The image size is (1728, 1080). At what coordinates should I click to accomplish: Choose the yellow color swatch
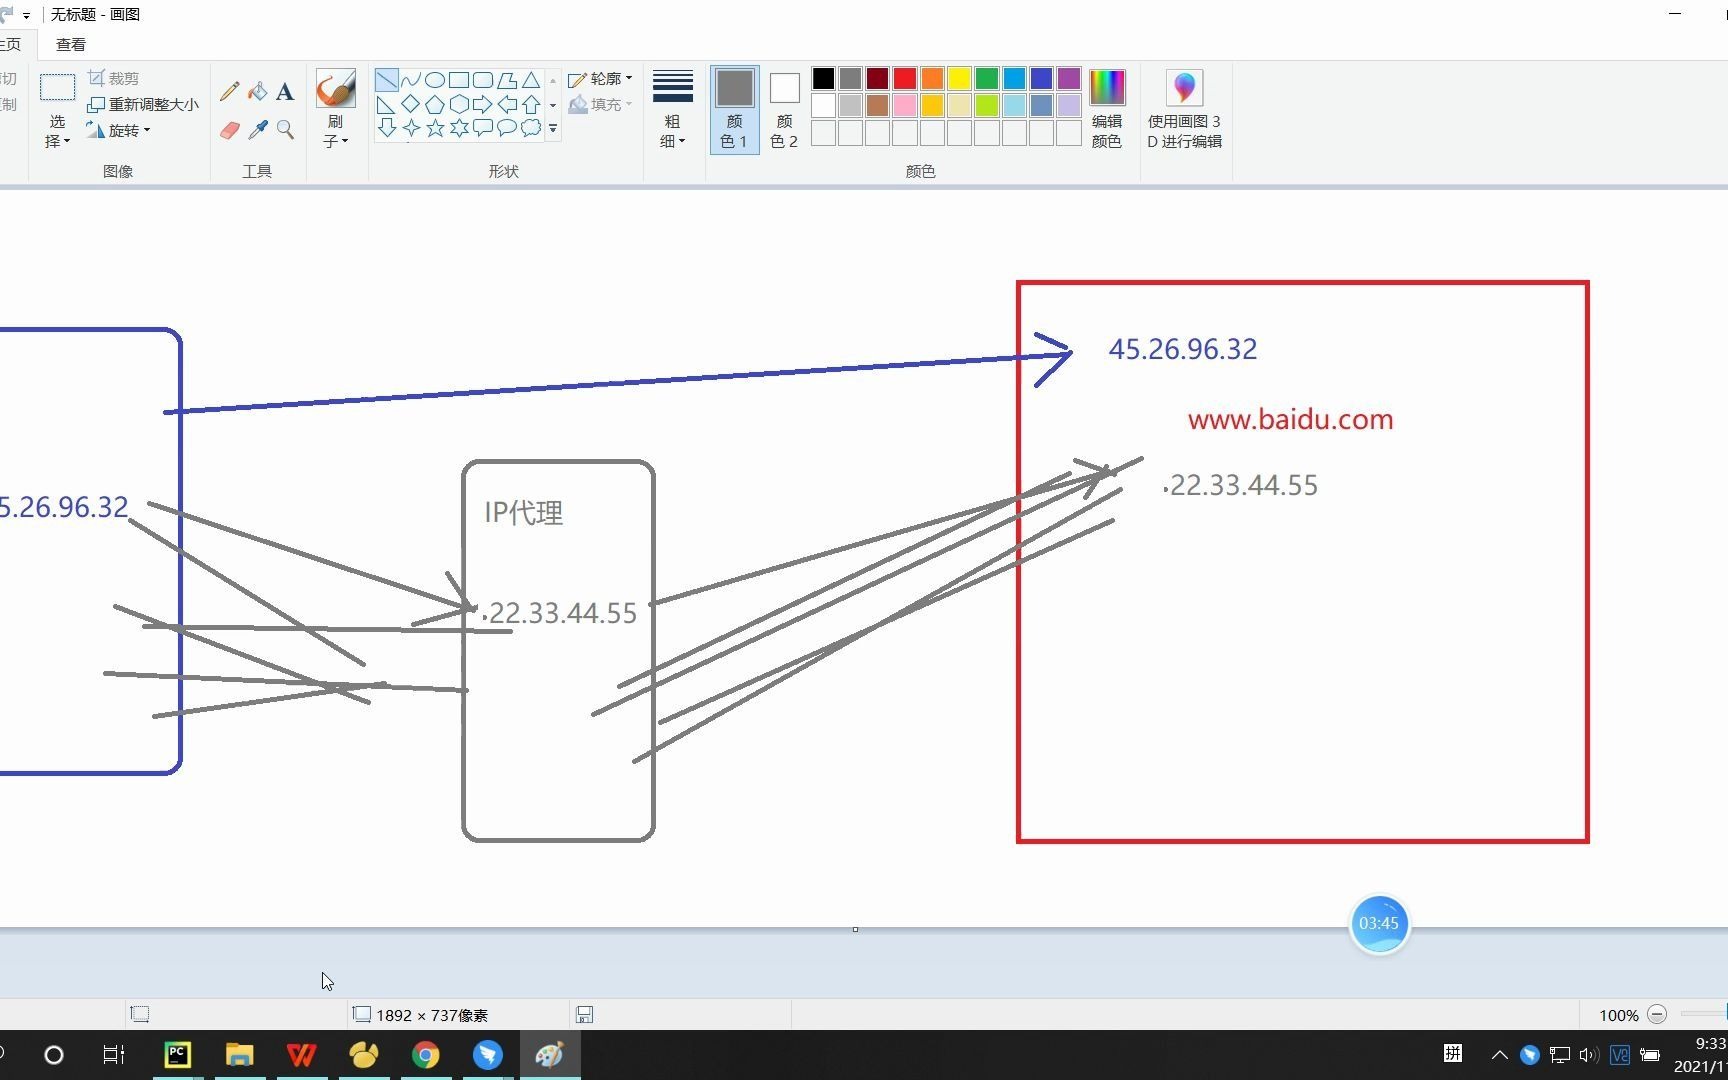tap(959, 78)
